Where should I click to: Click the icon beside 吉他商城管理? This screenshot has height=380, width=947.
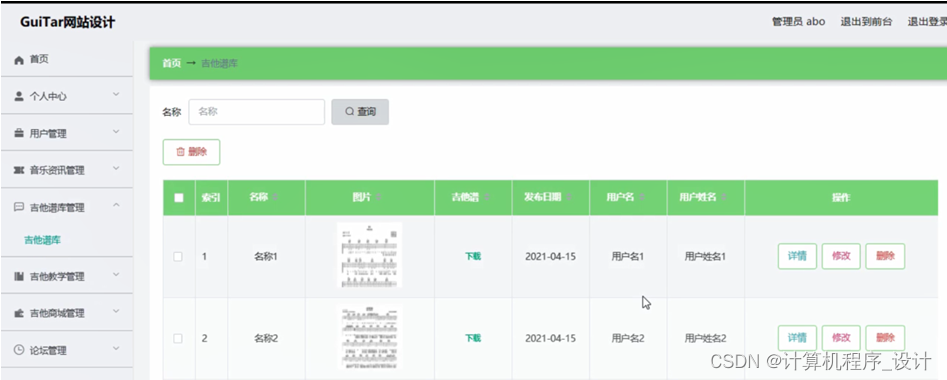[x=19, y=313]
